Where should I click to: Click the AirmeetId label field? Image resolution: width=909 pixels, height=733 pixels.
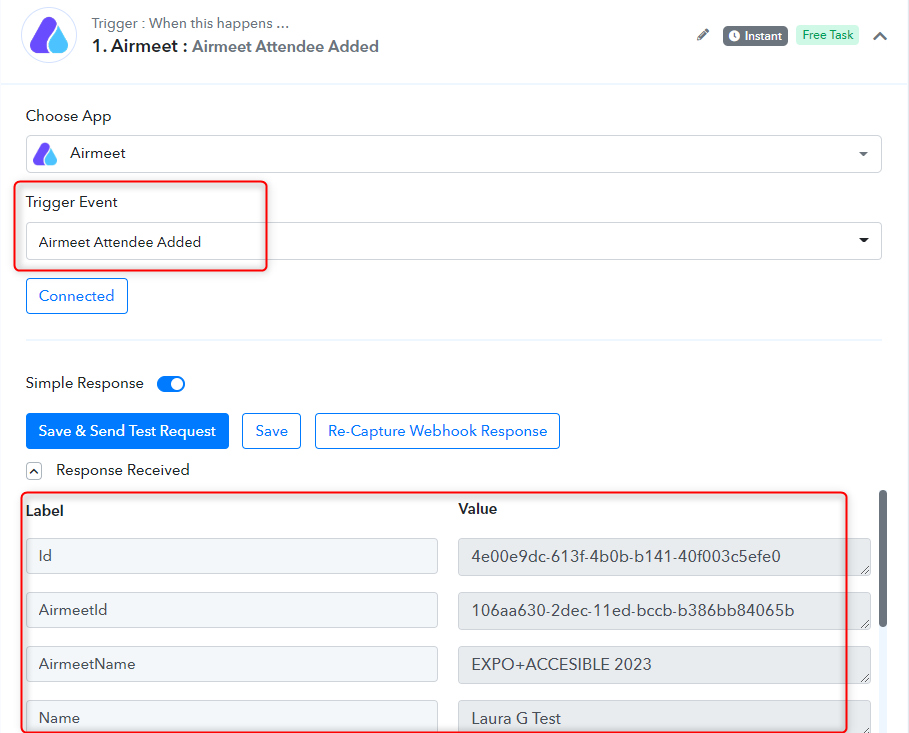tap(231, 610)
